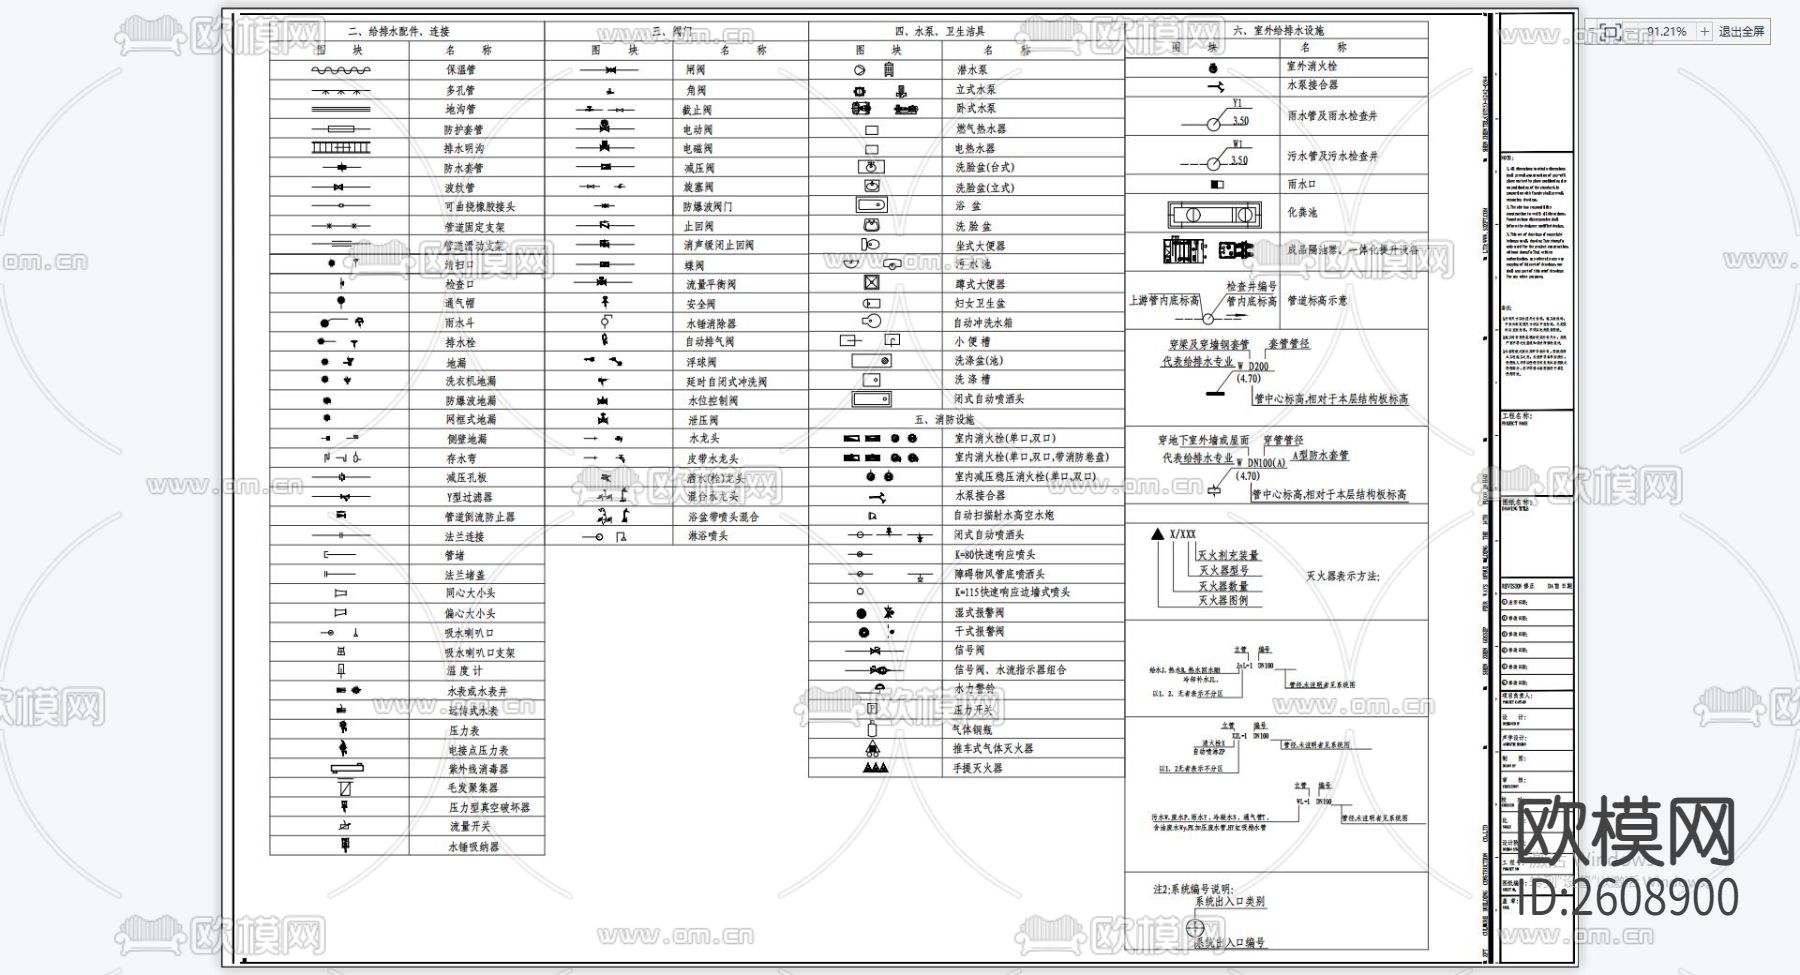Click the 燃气热水器 table cell

1033,129
